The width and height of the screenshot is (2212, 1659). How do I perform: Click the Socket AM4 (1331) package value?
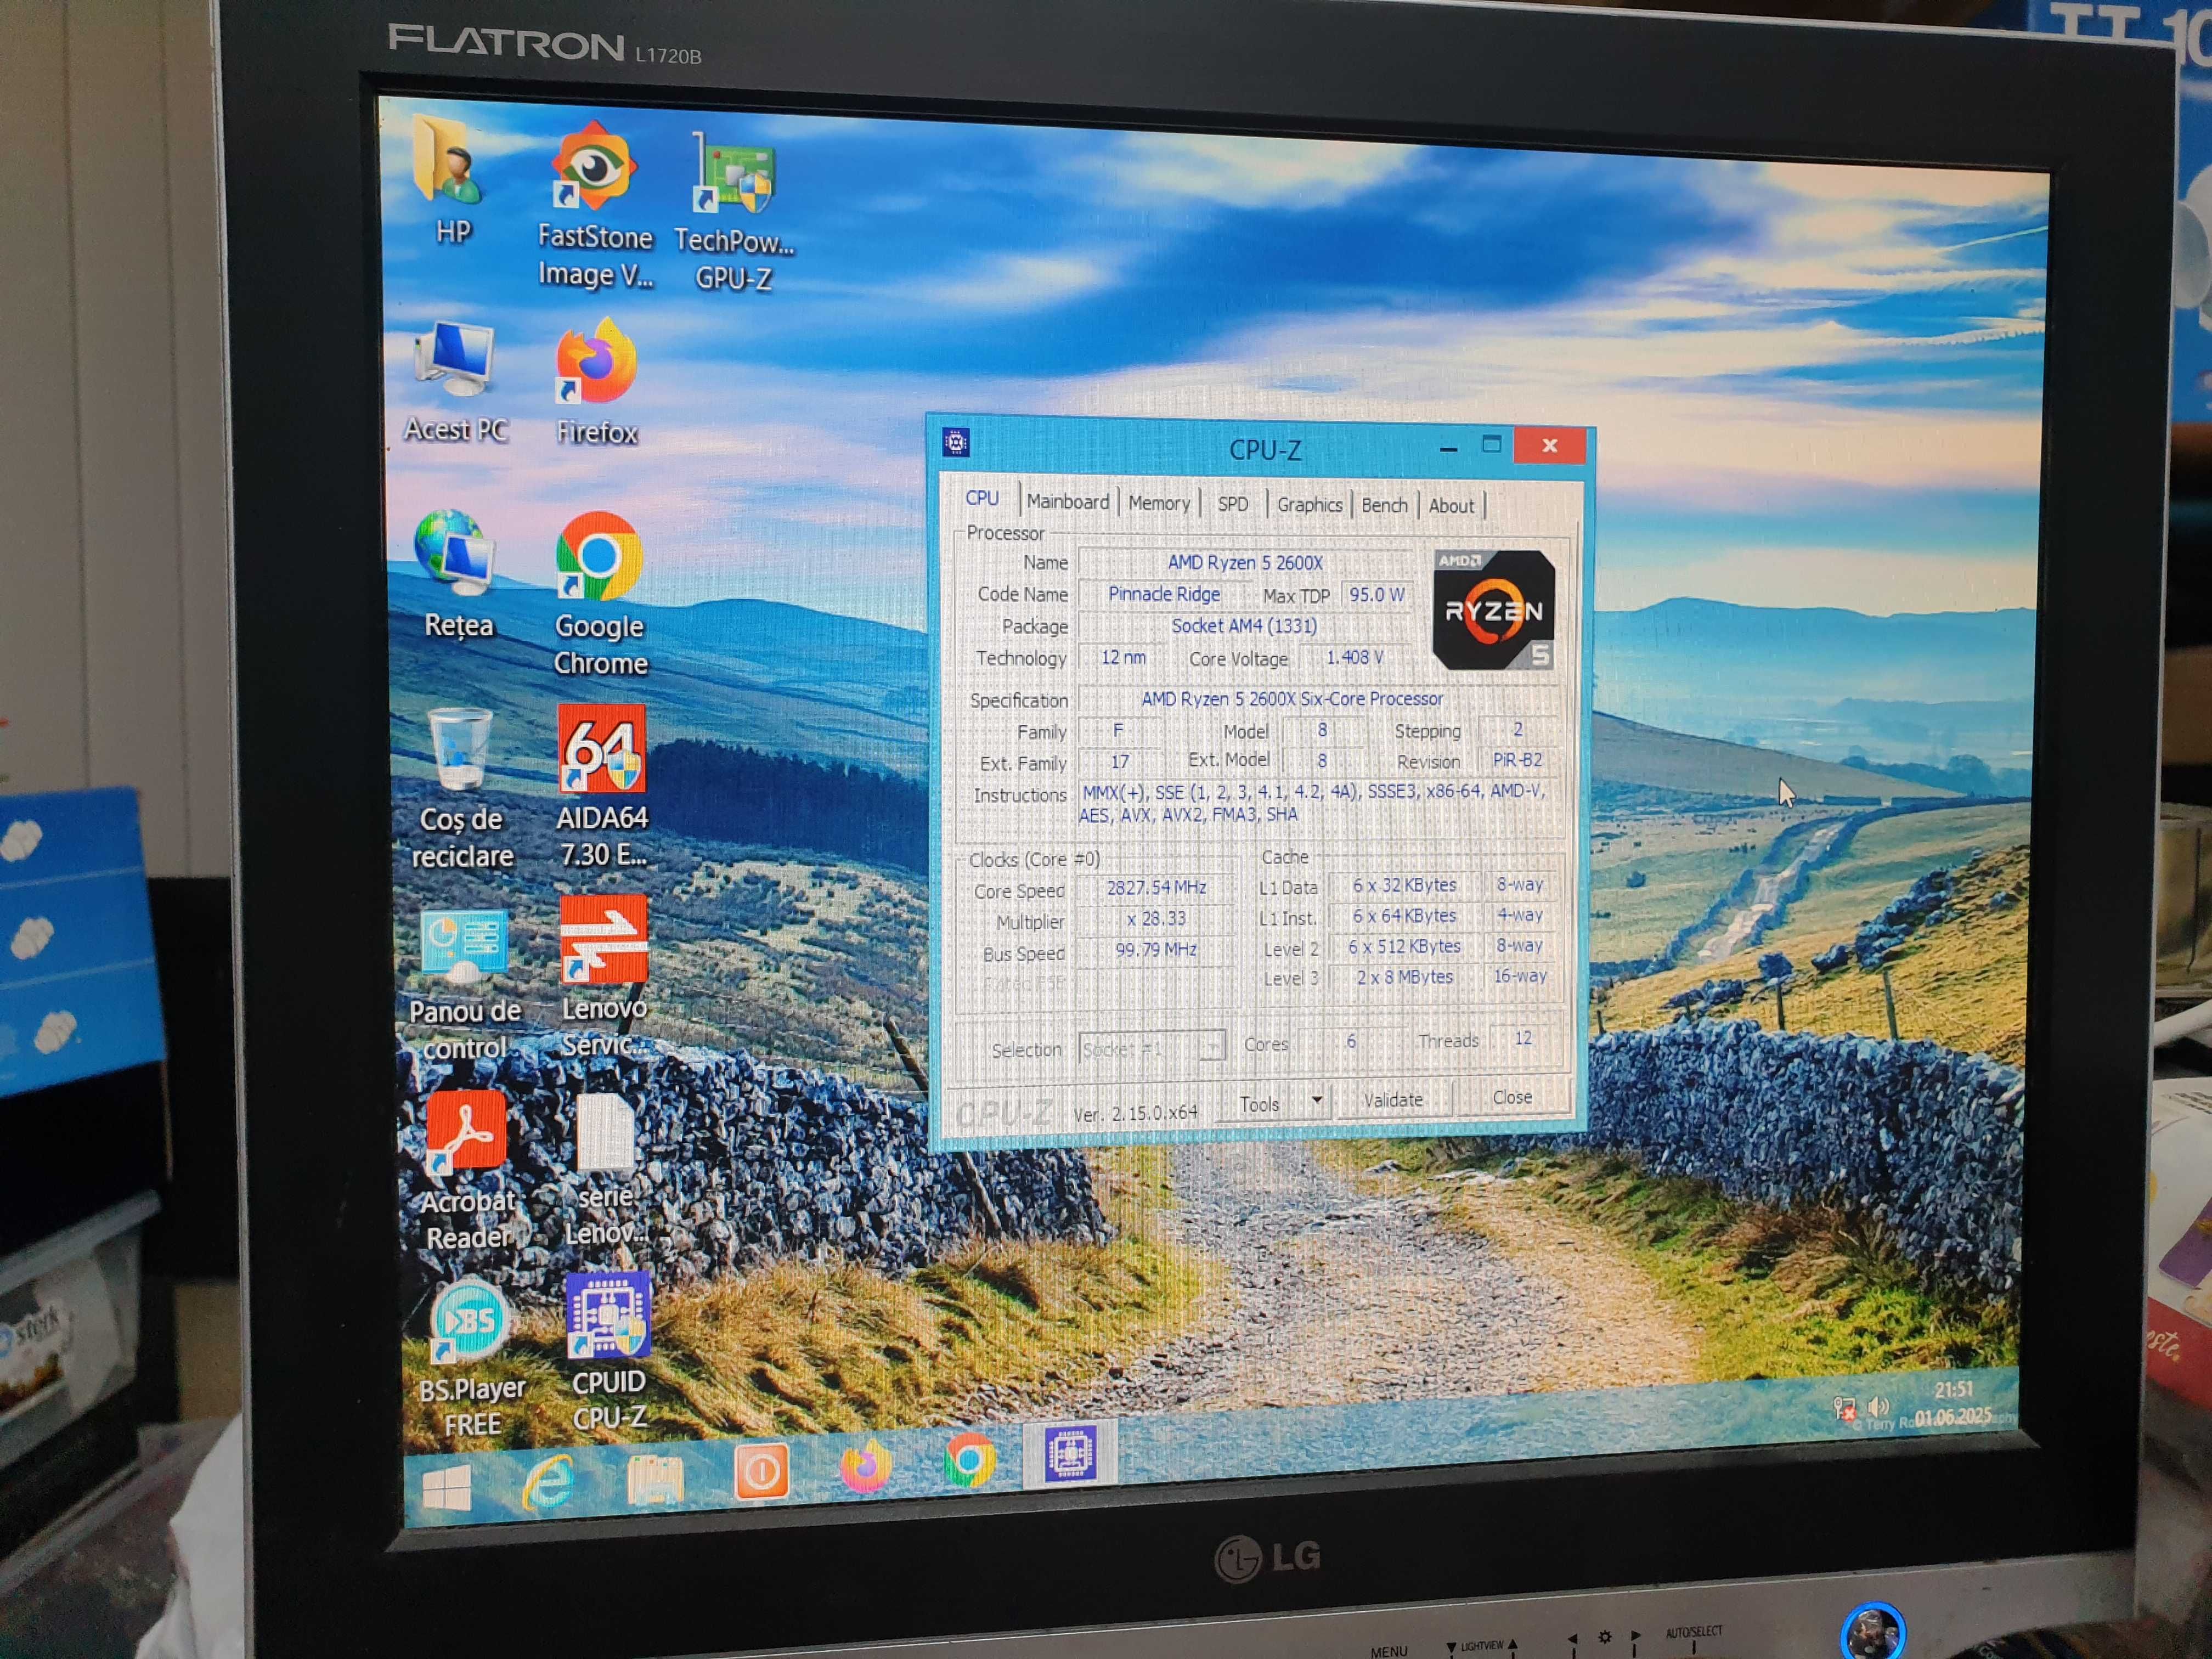point(1244,626)
